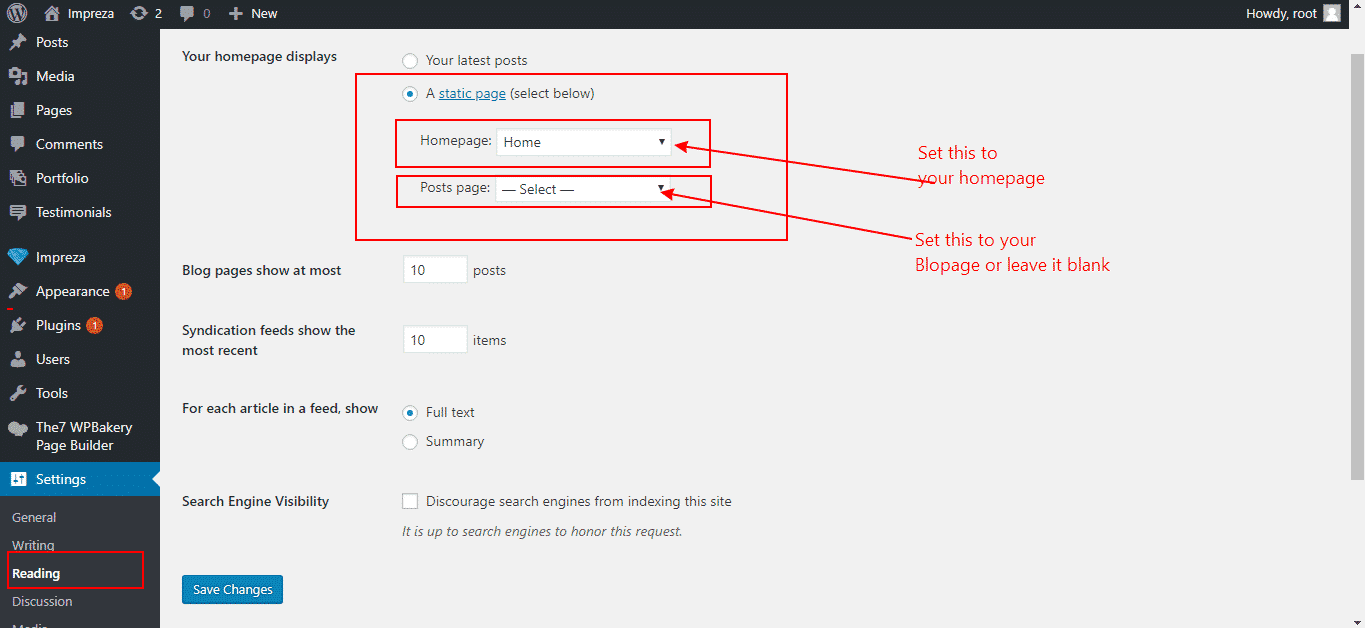Click the Users person icon
This screenshot has width=1365, height=628.
coord(18,359)
